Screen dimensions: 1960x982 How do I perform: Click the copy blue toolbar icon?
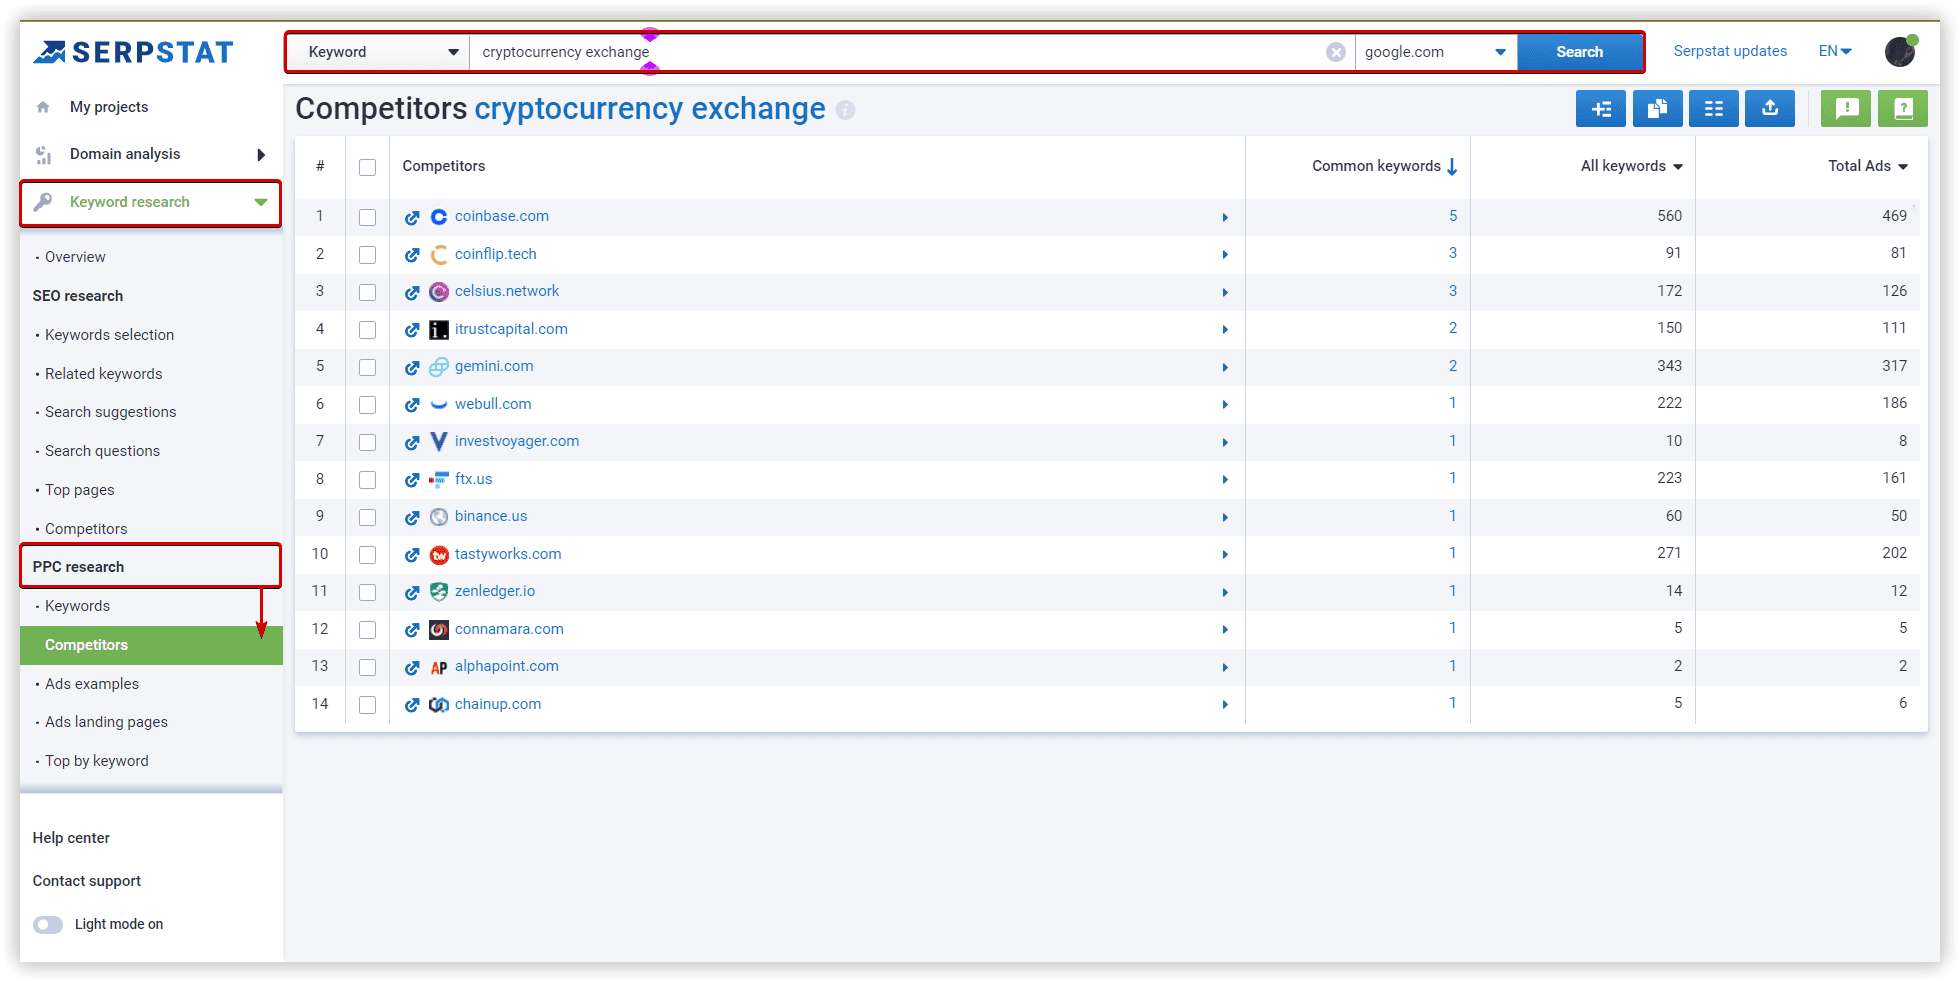(1657, 108)
